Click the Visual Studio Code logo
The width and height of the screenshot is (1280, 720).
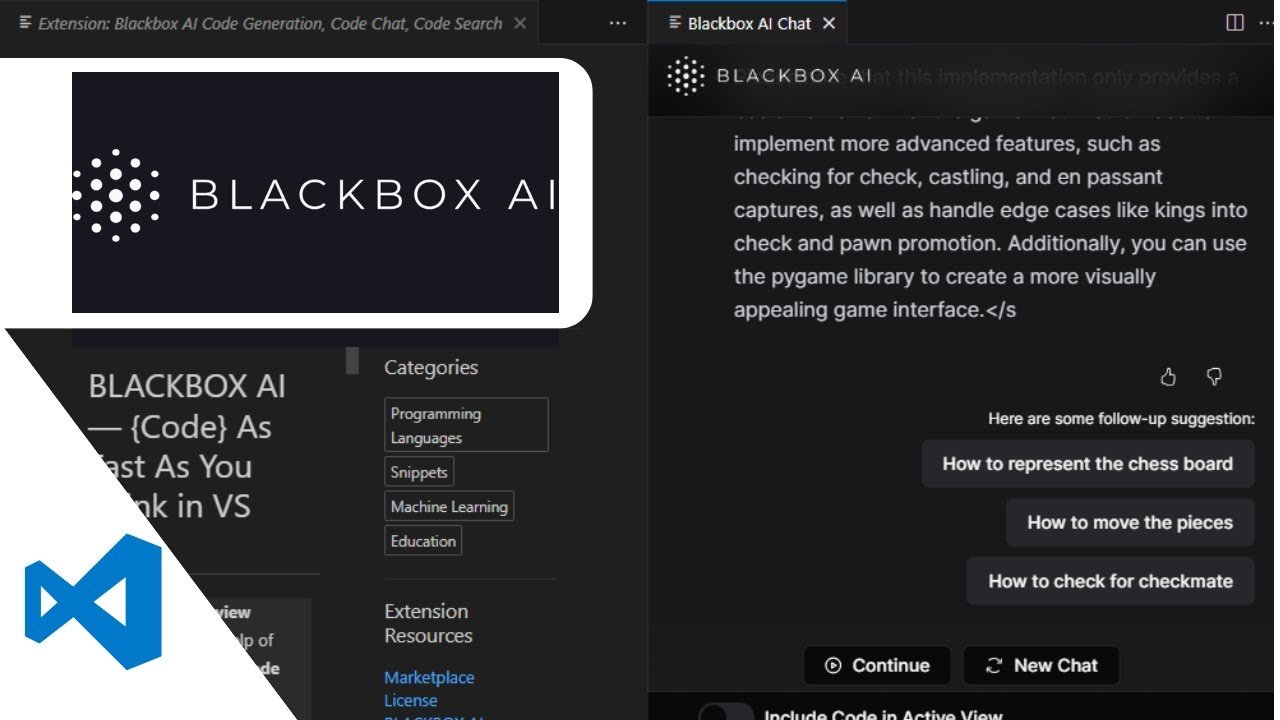pos(93,602)
